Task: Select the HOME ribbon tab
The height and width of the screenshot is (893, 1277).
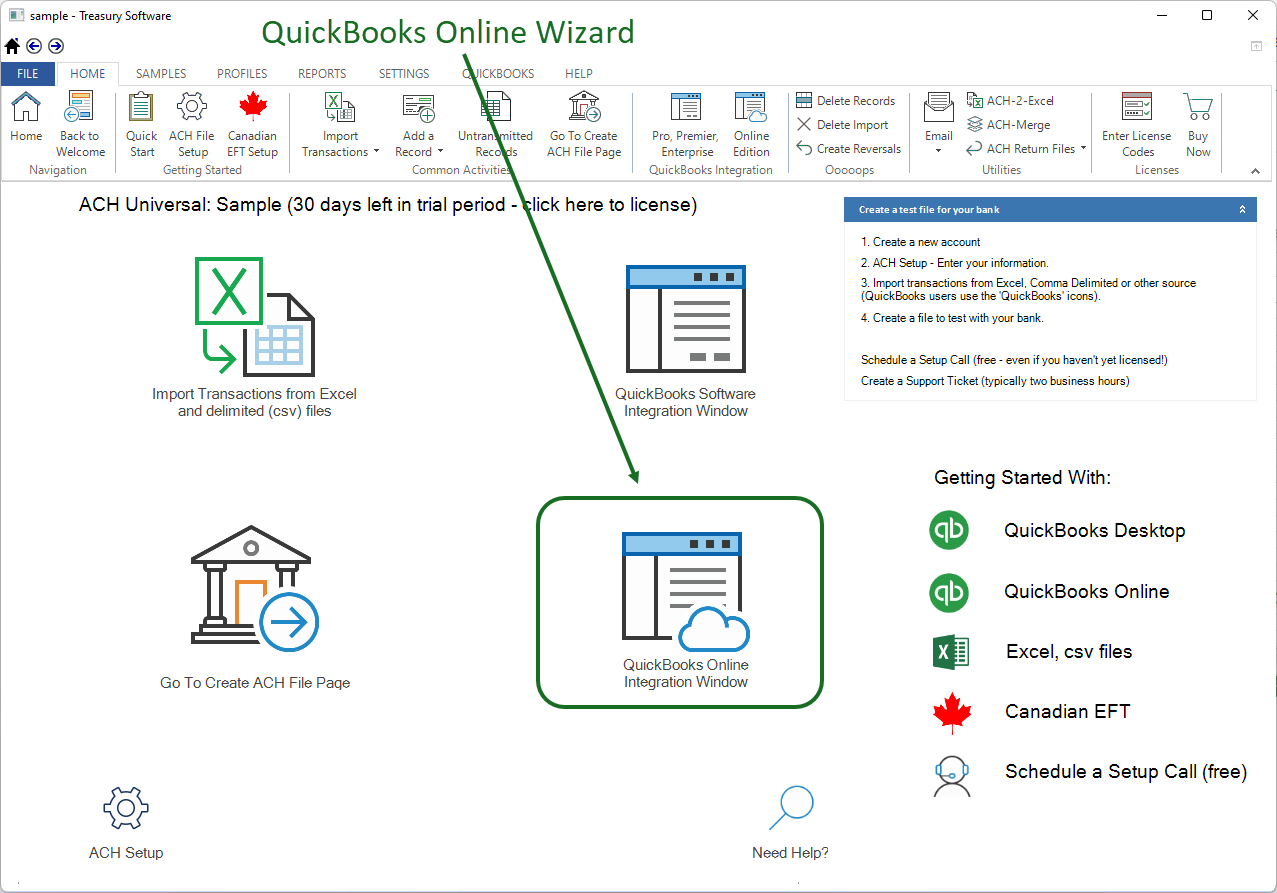Action: click(88, 74)
